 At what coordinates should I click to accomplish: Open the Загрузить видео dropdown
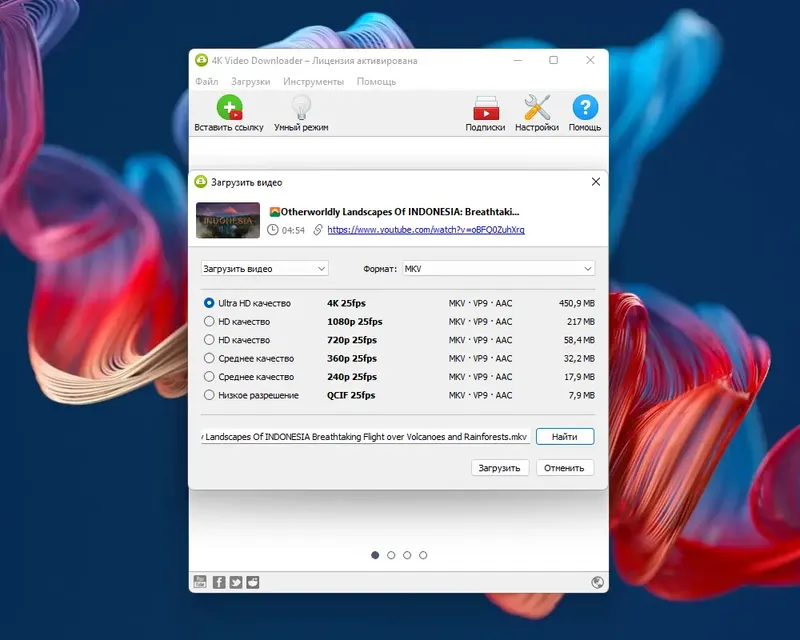(265, 268)
